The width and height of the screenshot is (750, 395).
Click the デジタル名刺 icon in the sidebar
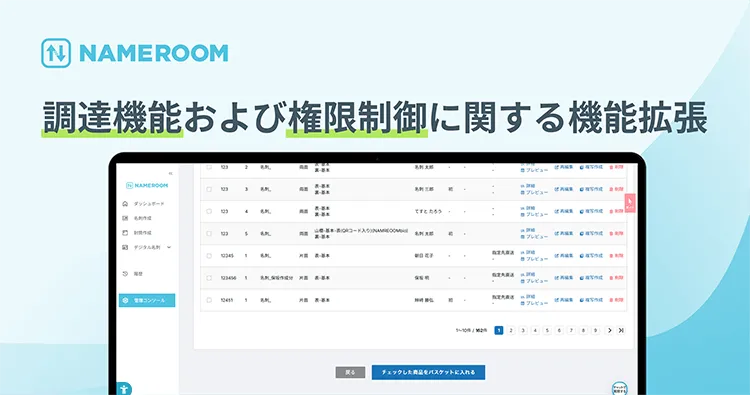click(x=125, y=247)
